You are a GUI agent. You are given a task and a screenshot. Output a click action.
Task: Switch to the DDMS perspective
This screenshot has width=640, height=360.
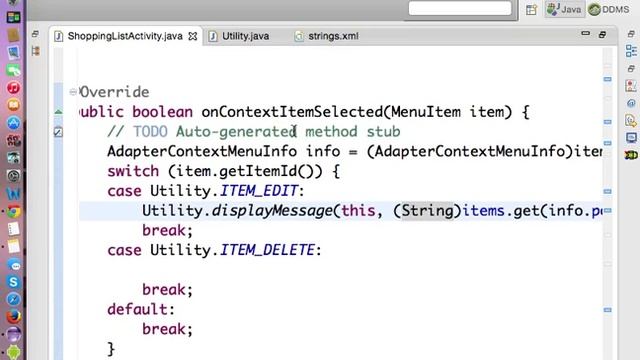pos(609,9)
